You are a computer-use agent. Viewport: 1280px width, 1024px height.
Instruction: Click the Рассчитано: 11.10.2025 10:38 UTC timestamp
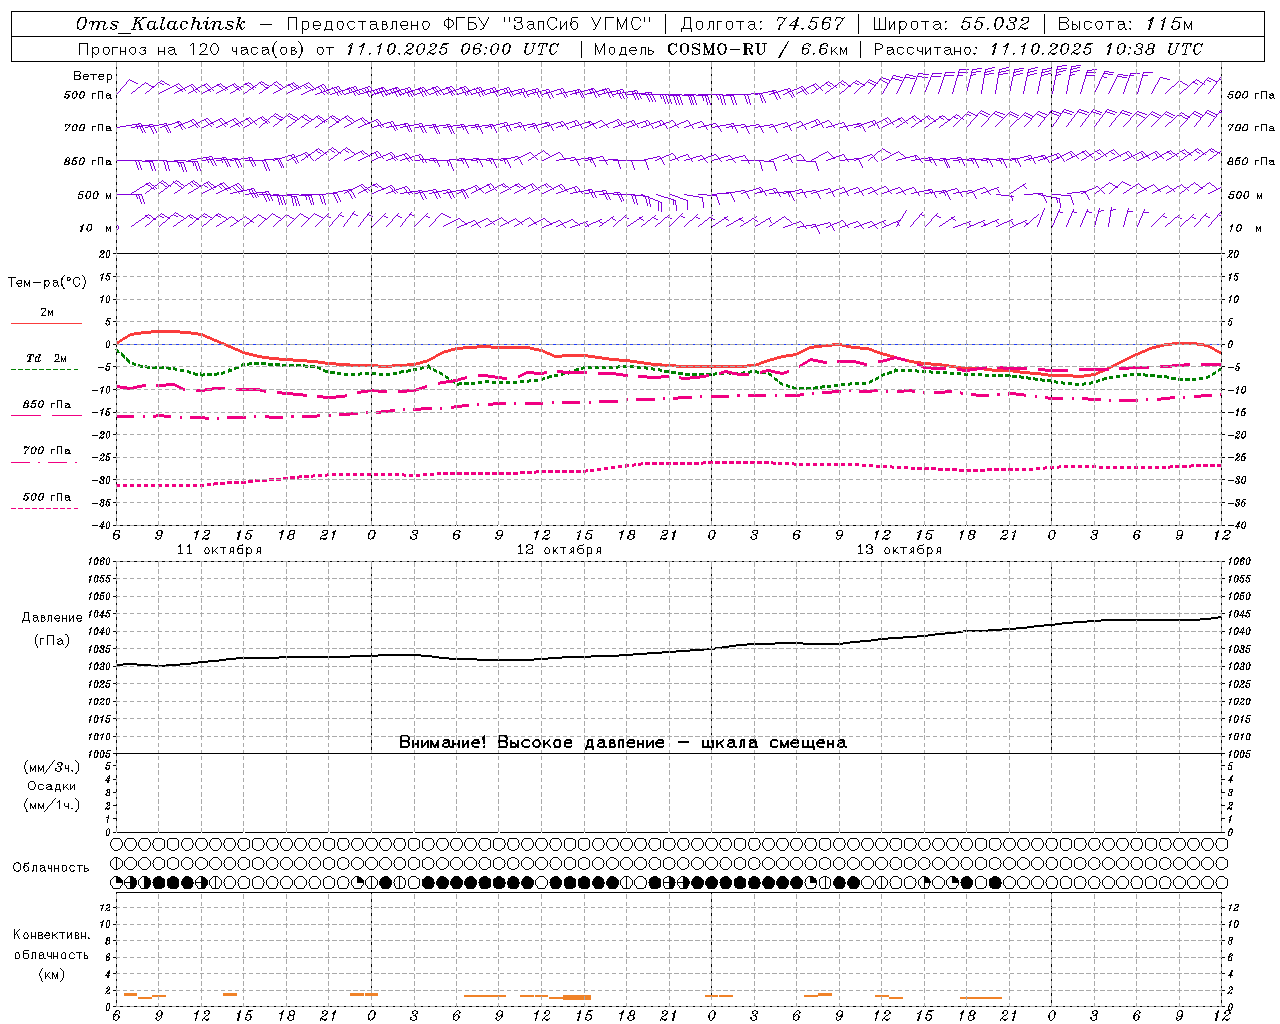[x=1038, y=49]
